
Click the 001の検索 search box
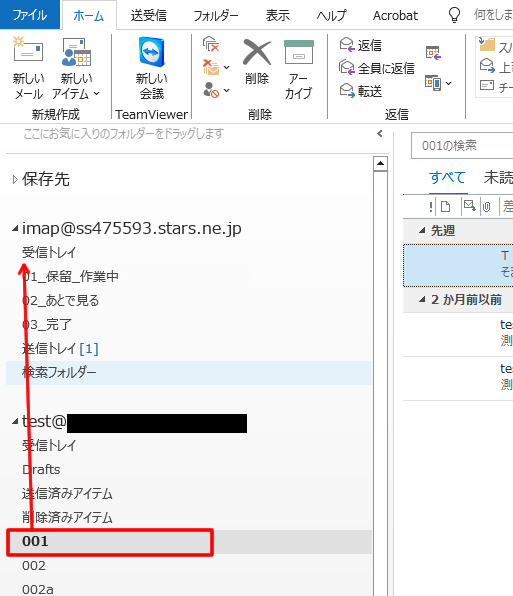pos(462,146)
